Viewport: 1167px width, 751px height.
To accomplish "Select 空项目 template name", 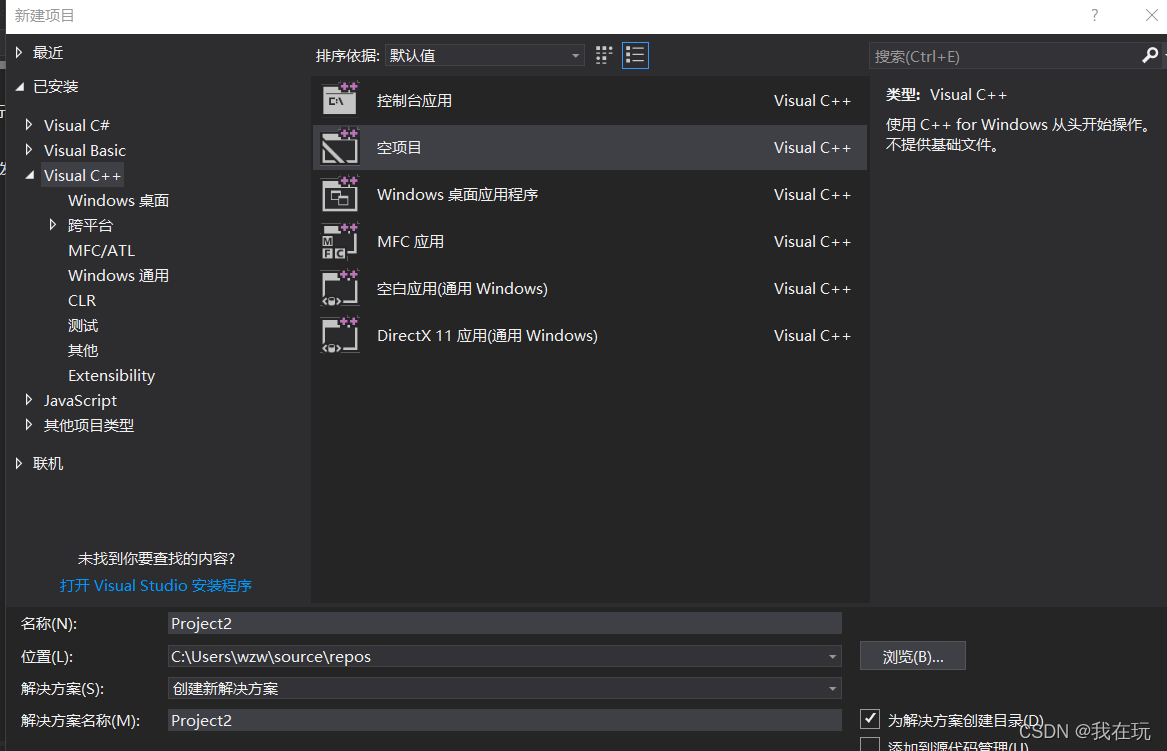I will [x=399, y=147].
